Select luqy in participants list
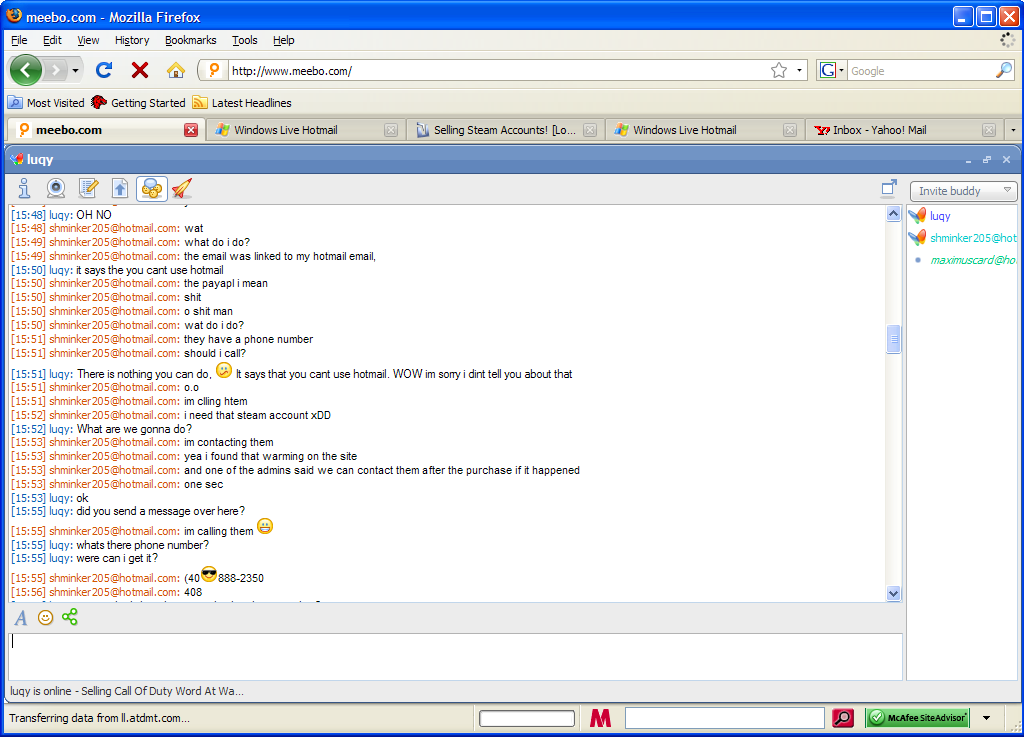This screenshot has width=1024, height=737. tap(940, 216)
